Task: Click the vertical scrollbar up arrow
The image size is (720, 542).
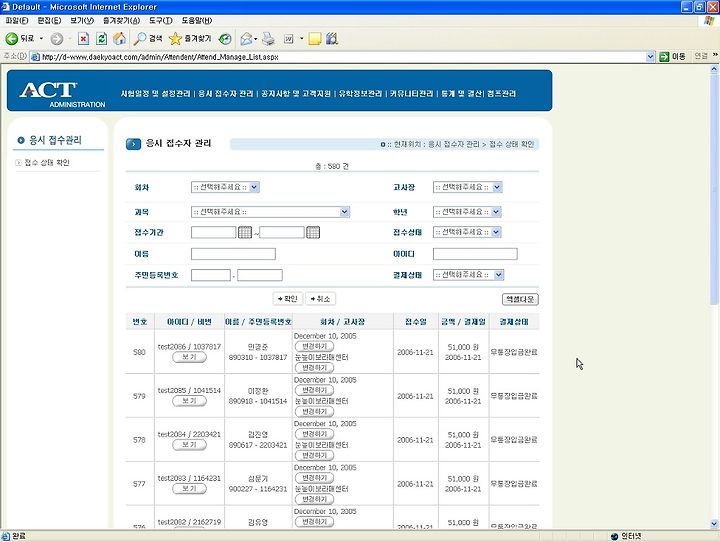Action: click(x=714, y=69)
